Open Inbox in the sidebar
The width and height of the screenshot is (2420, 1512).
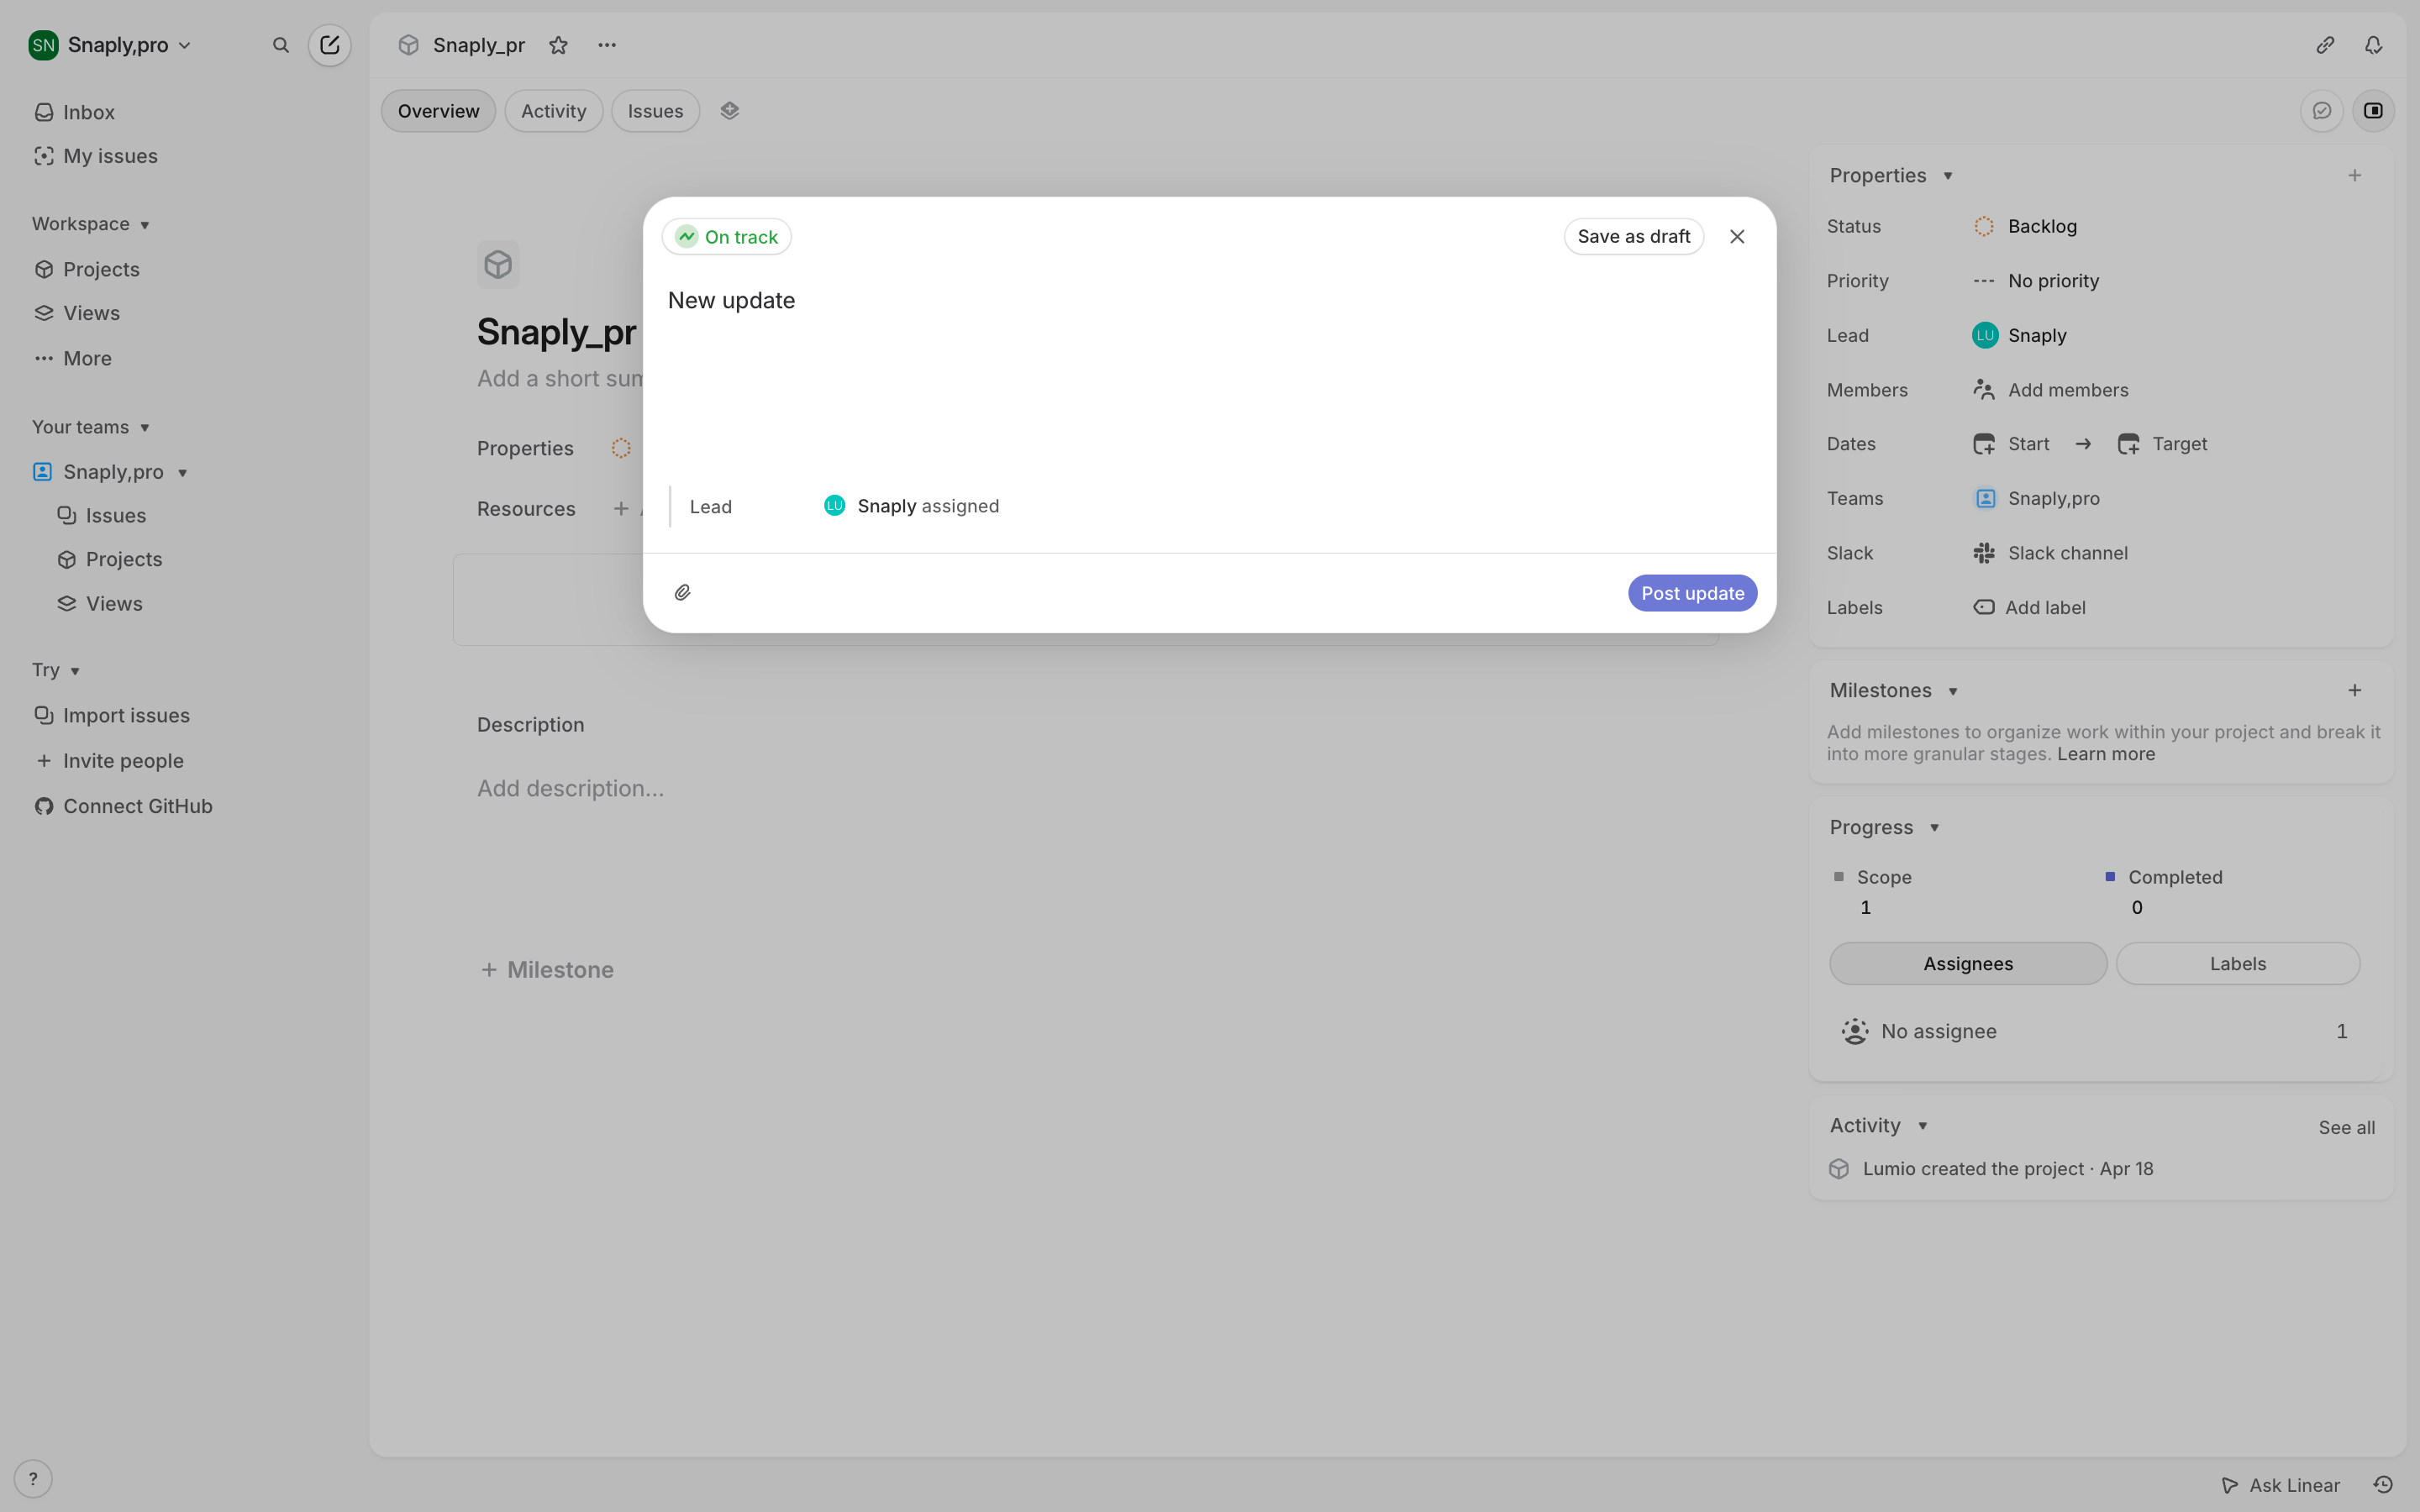[75, 112]
